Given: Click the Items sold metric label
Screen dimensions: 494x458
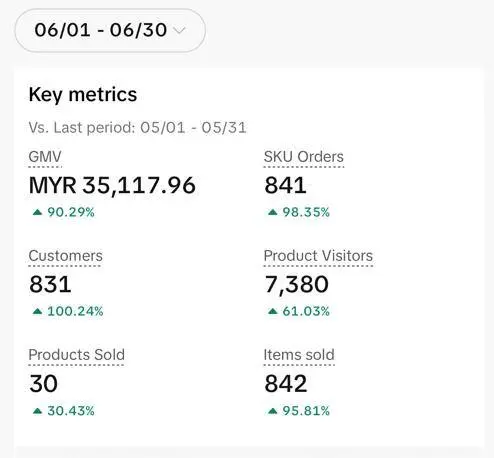Looking at the screenshot, I should [x=299, y=355].
